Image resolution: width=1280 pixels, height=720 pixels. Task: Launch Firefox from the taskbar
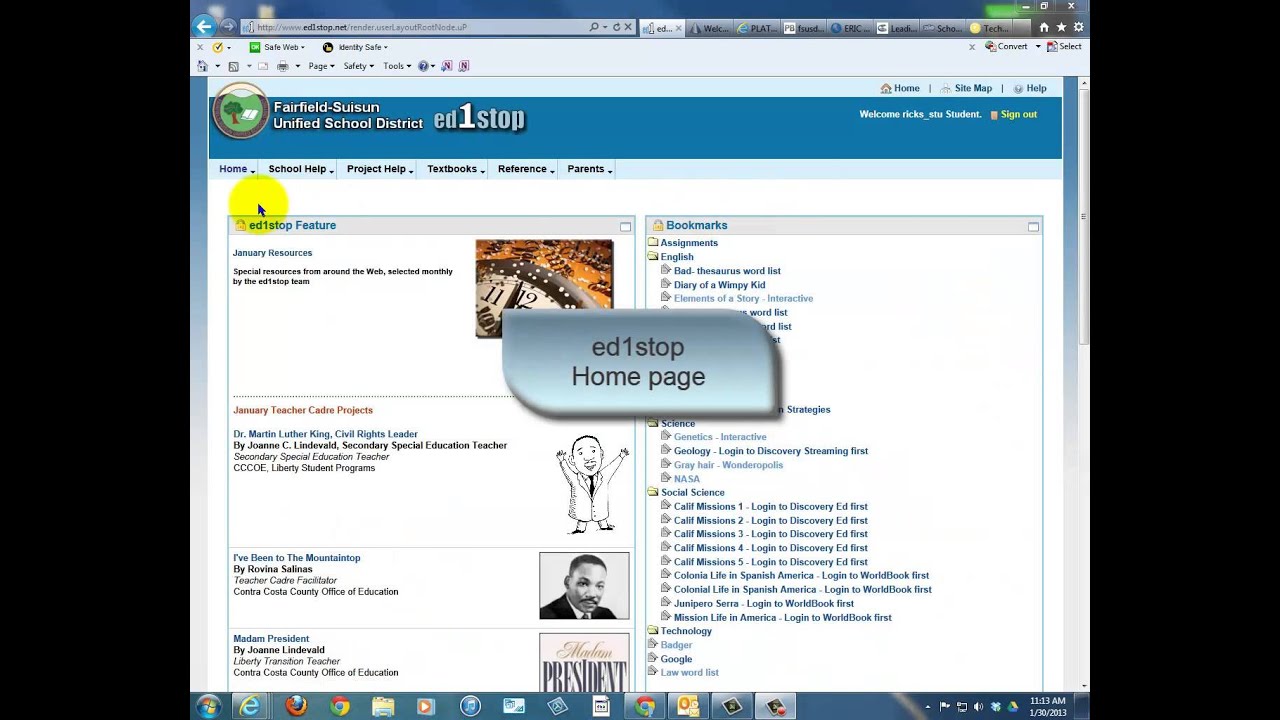tap(296, 706)
